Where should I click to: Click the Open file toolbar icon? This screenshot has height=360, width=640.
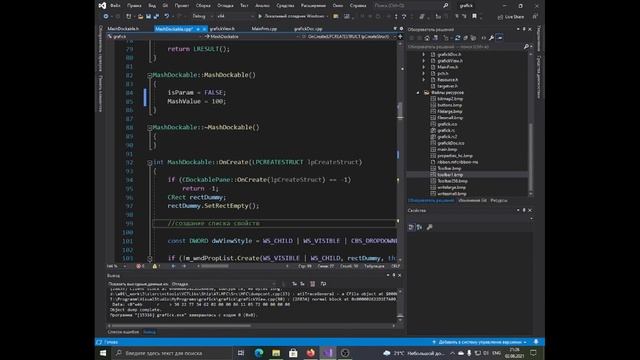140,16
